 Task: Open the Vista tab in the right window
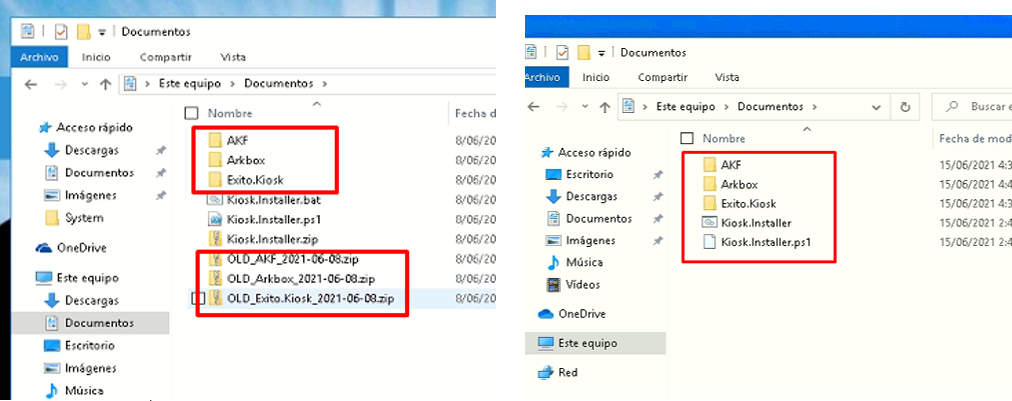[x=727, y=77]
